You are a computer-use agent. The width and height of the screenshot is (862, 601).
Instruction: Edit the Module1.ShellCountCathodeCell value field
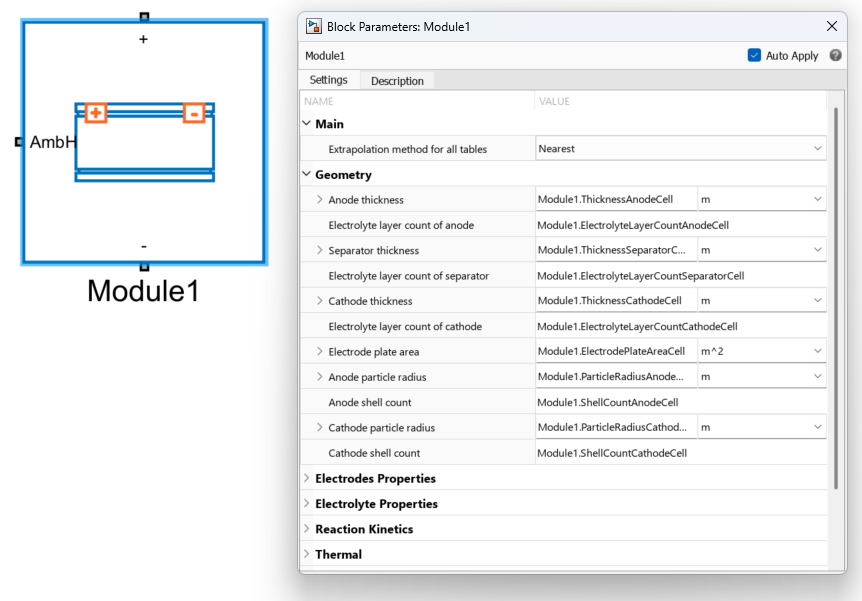[x=681, y=453]
